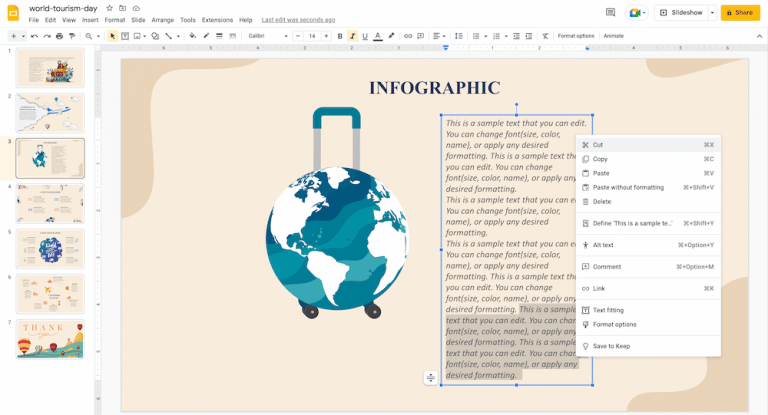
Task: Click the Google Meet call icon
Action: coord(637,13)
